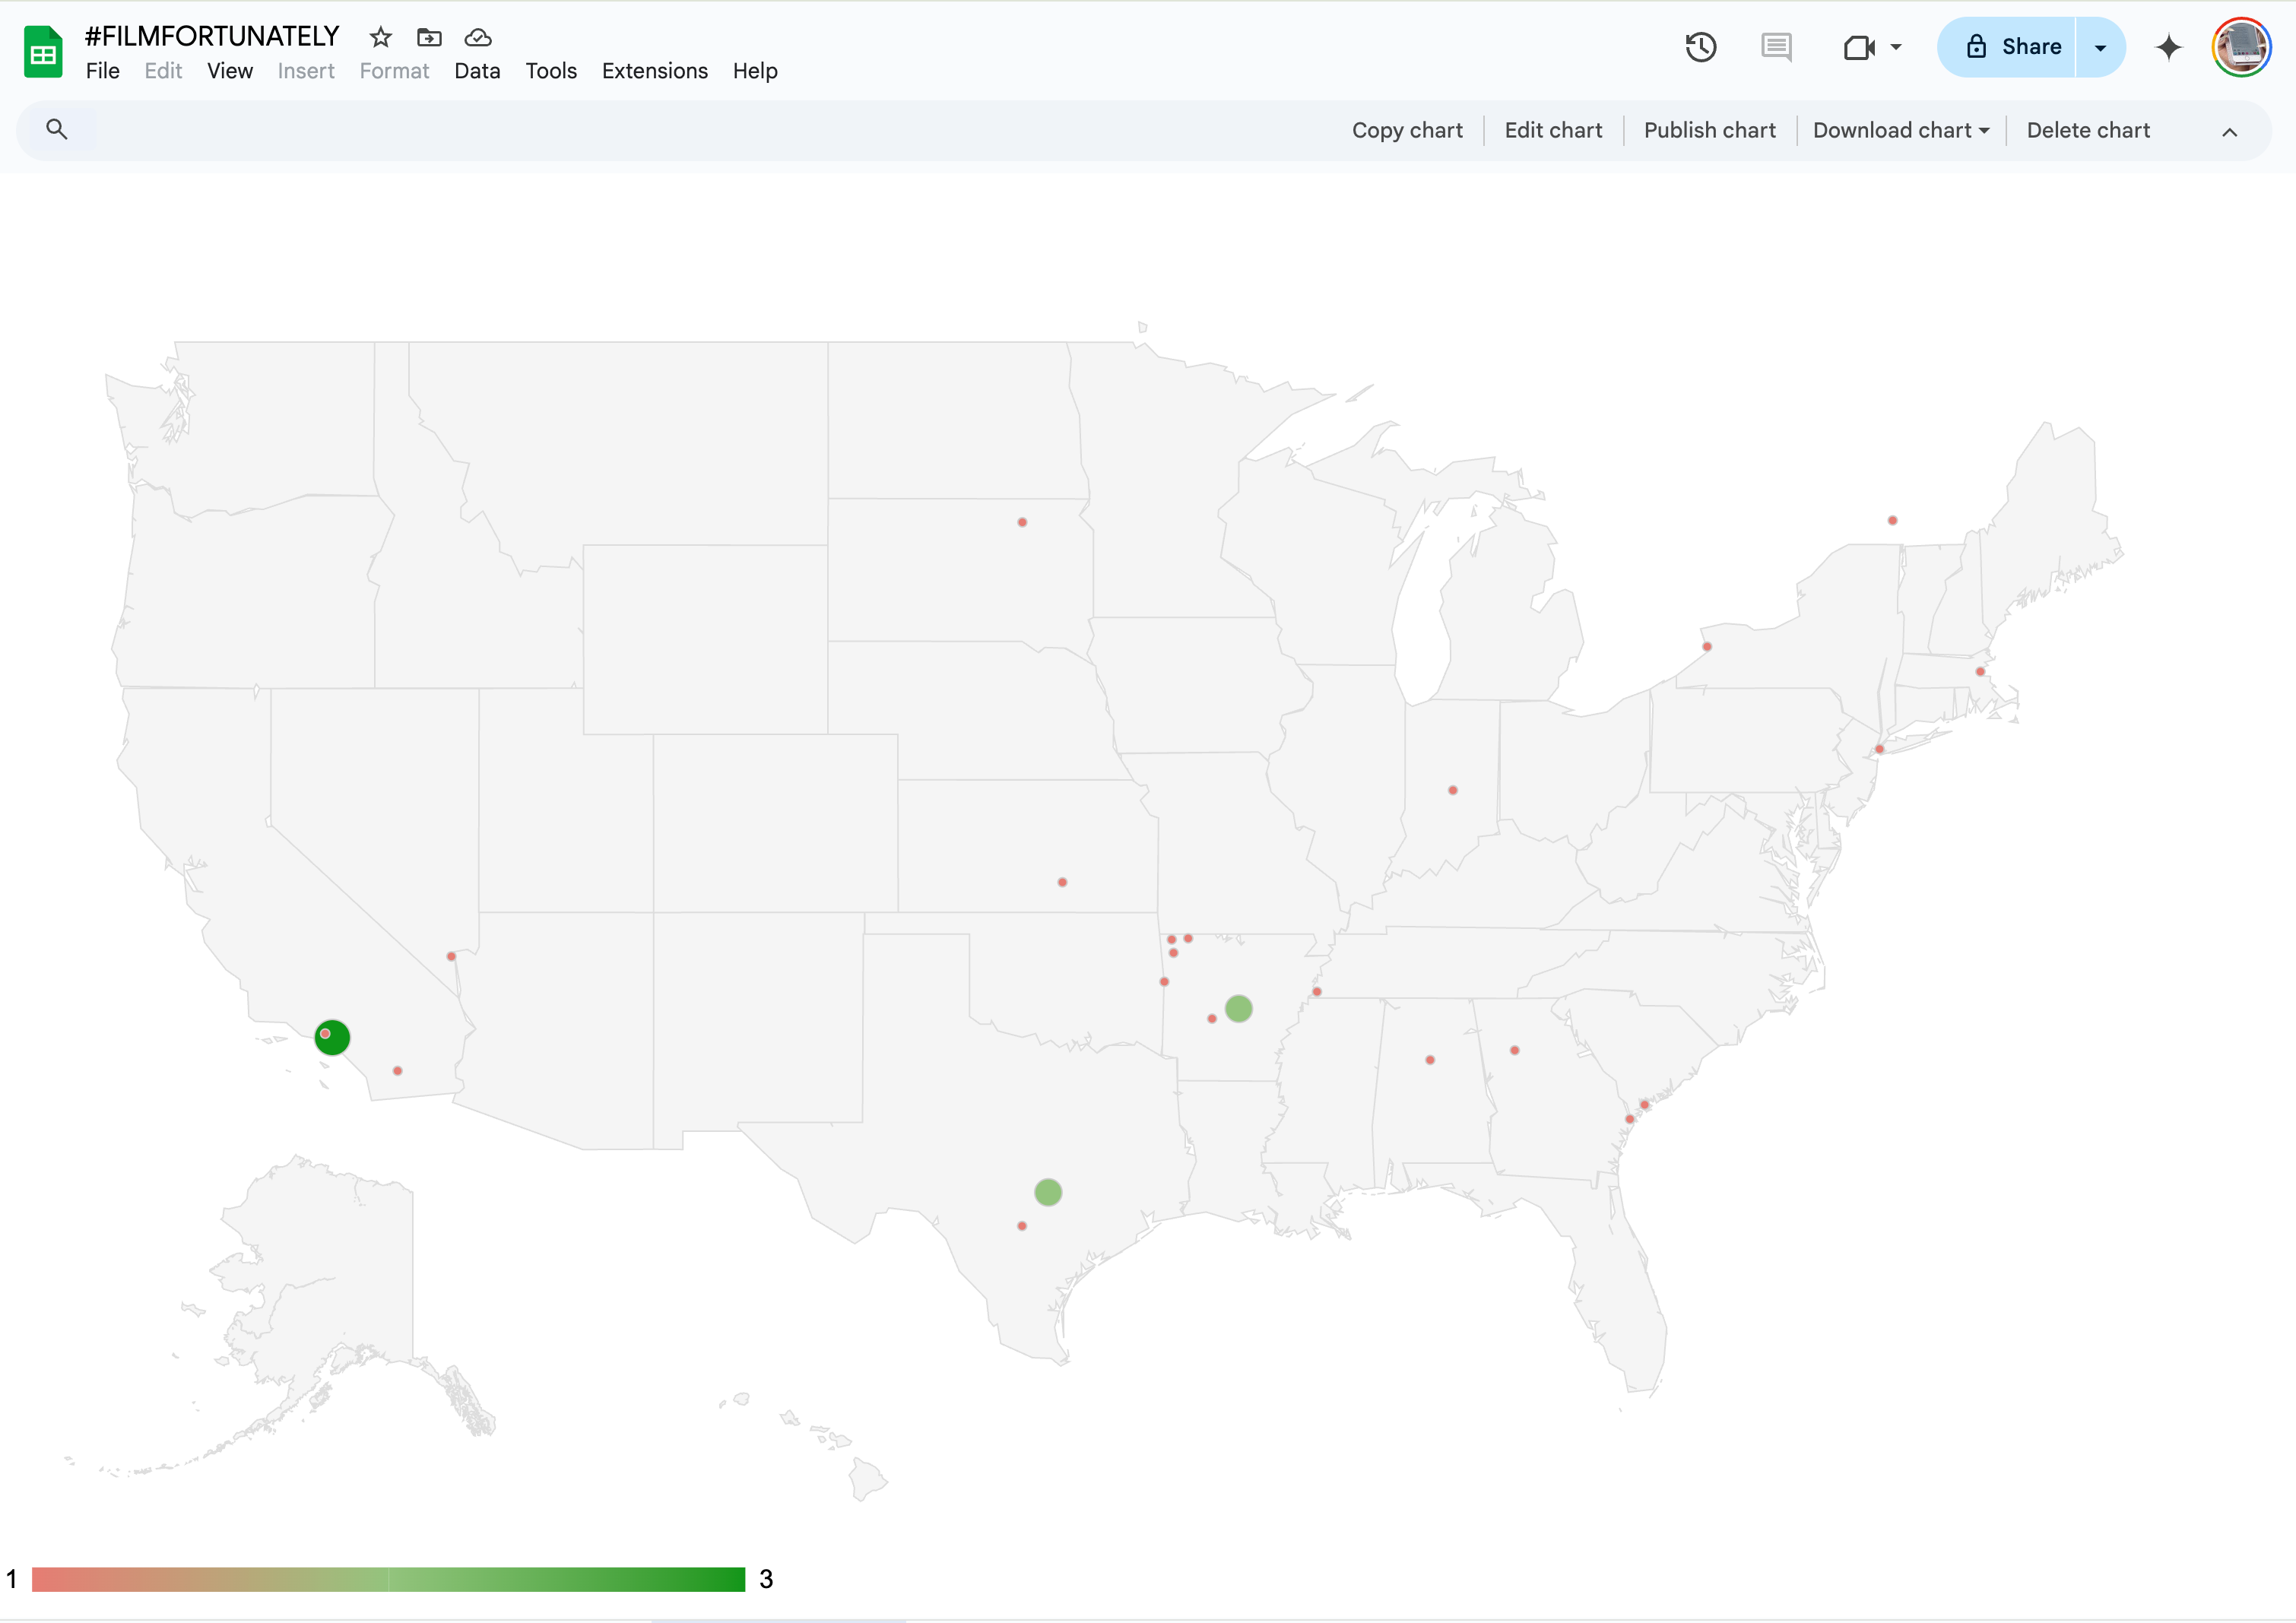Image resolution: width=2296 pixels, height=1623 pixels.
Task: Open the comments panel icon
Action: pos(1776,47)
